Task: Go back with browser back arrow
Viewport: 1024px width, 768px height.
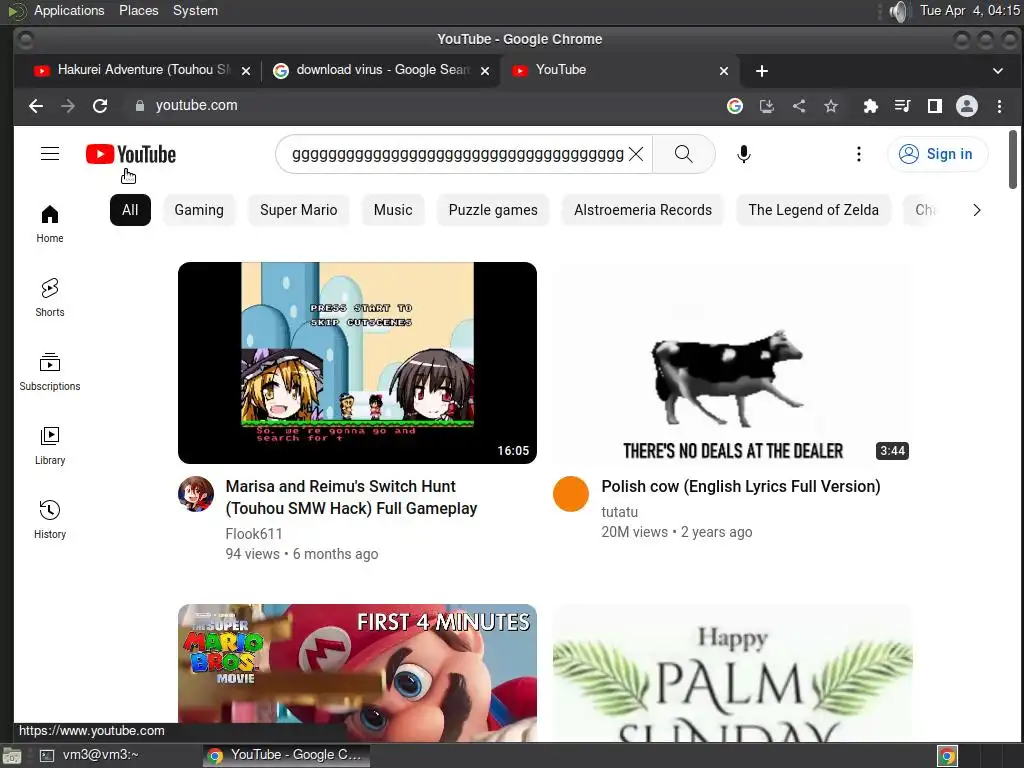Action: (x=36, y=106)
